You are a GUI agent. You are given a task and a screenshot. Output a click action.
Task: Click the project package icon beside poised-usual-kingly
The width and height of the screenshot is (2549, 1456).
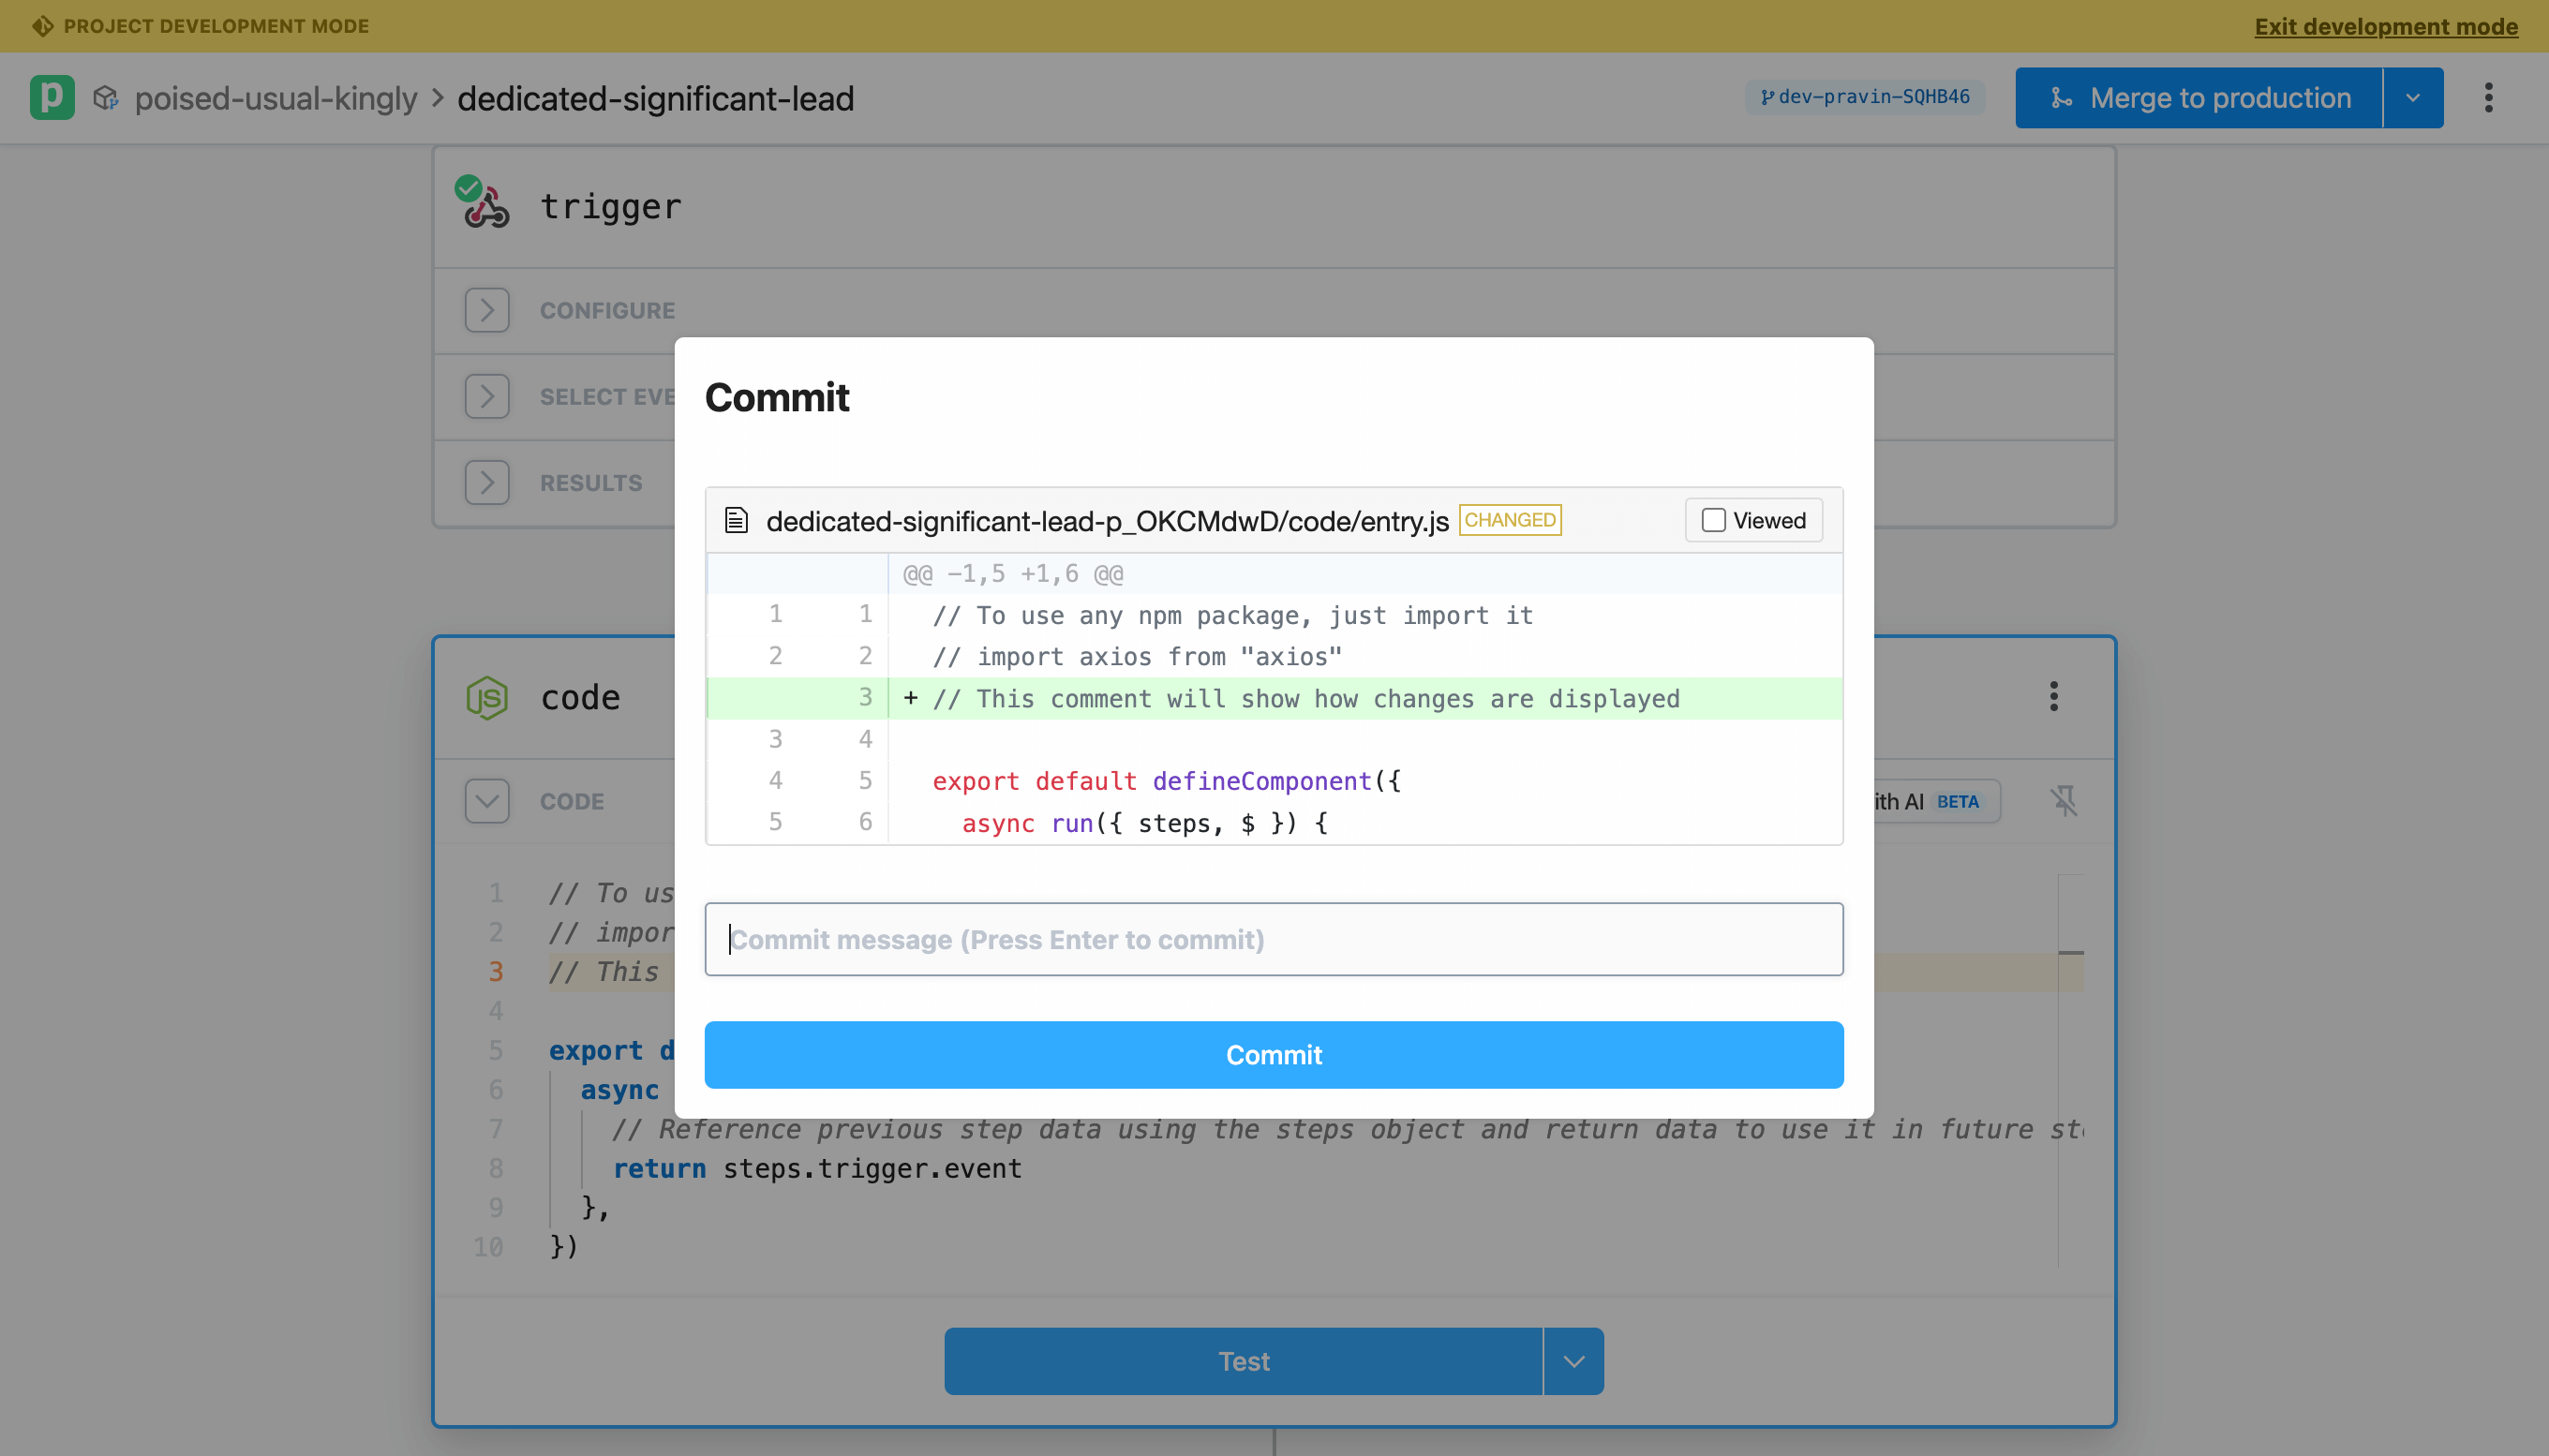click(x=107, y=97)
